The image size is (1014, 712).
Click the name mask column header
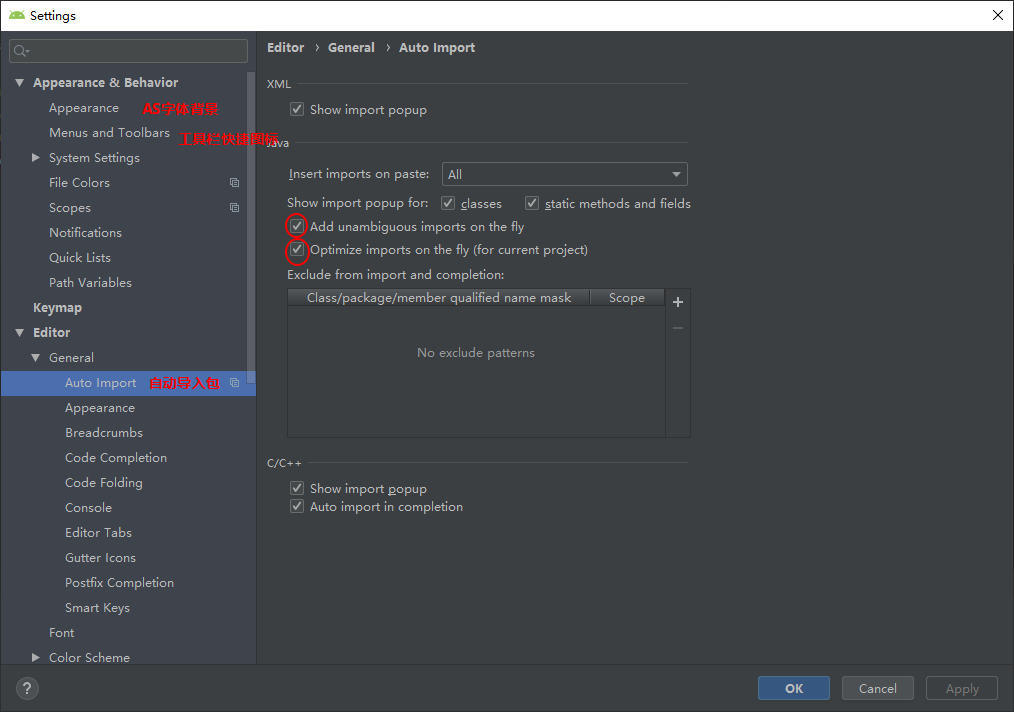pos(439,297)
